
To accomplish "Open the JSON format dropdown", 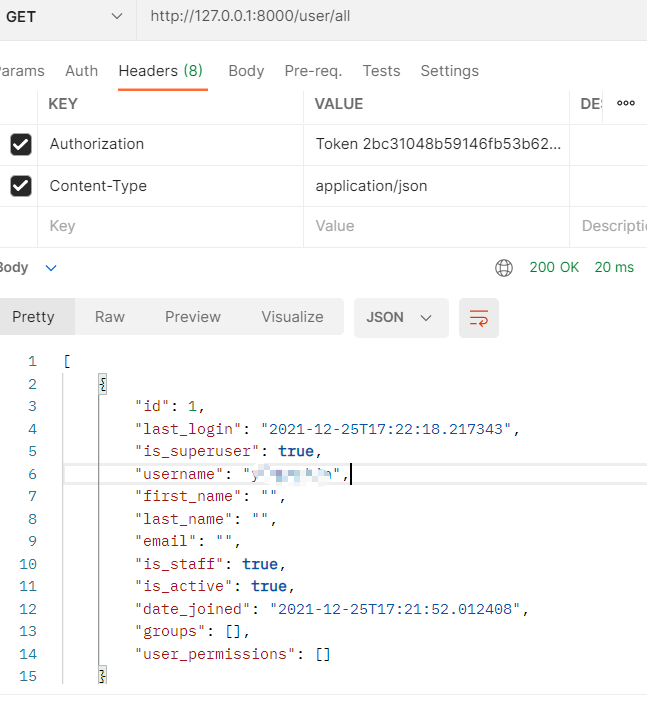I will pyautogui.click(x=399, y=317).
